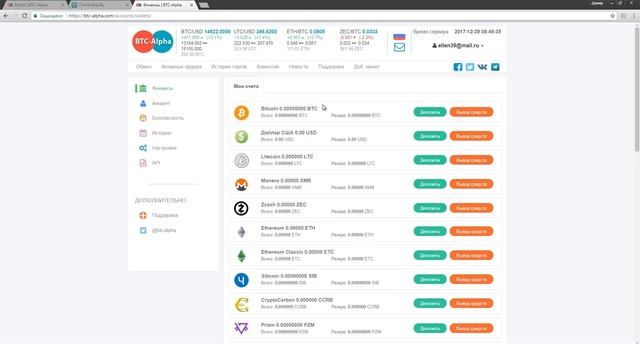Click the orange withdraw button for Ethereum Classic
Image resolution: width=640 pixels, height=360 pixels.
(x=471, y=256)
